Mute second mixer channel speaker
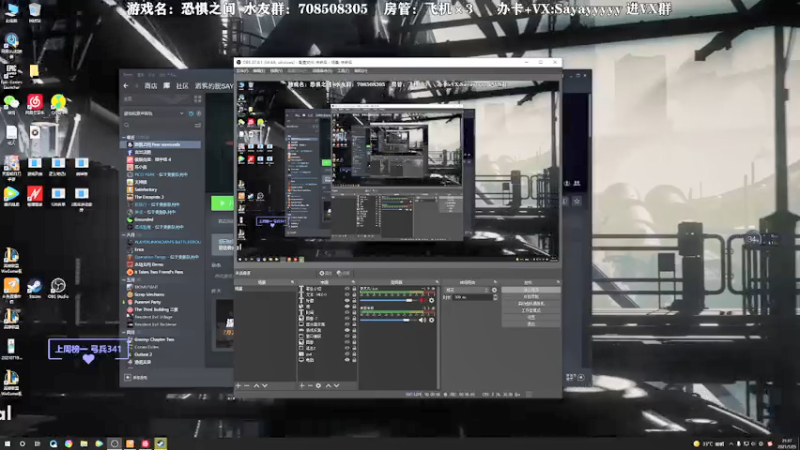Image resolution: width=800 pixels, height=450 pixels. (422, 320)
